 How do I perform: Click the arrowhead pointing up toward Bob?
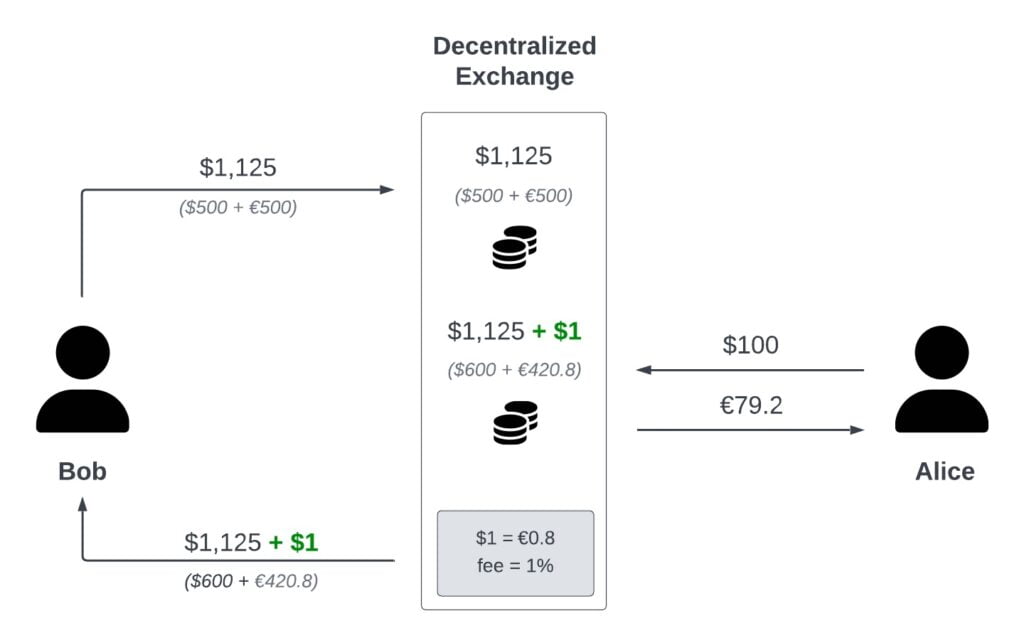(x=82, y=504)
